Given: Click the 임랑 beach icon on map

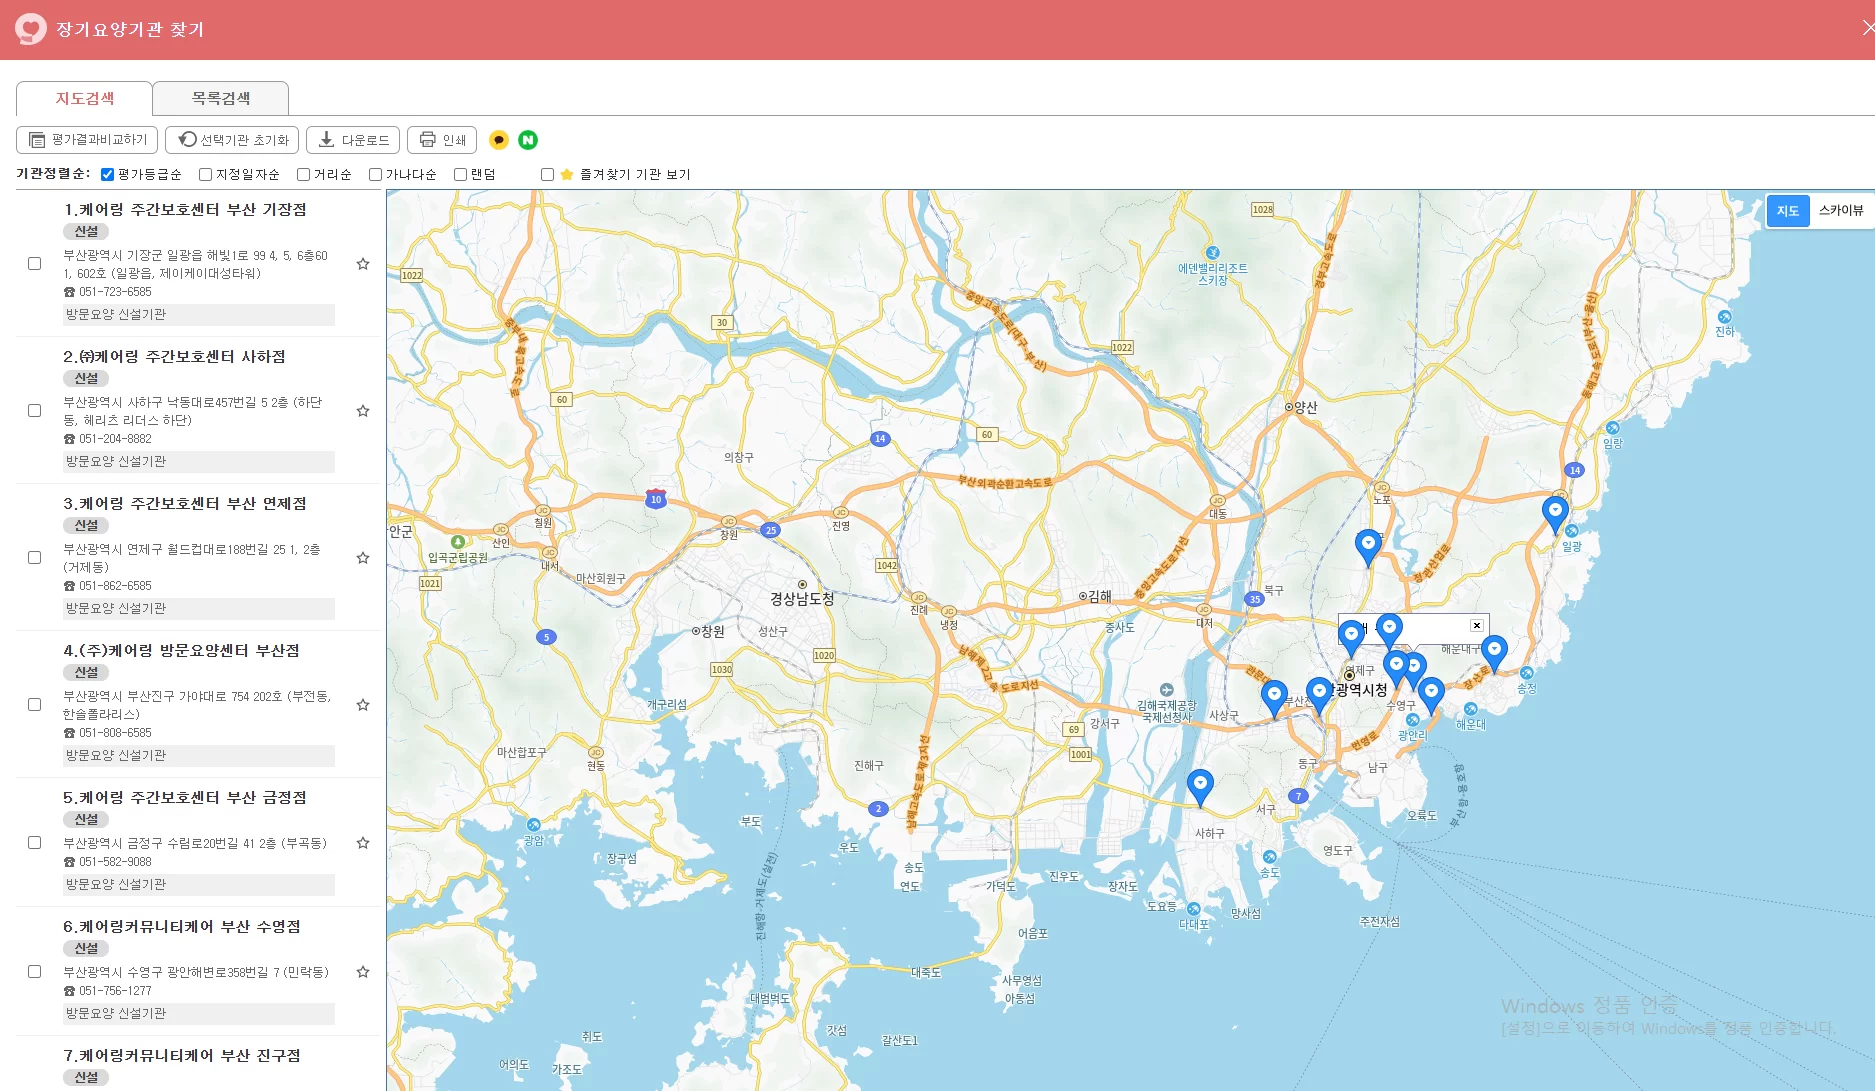Looking at the screenshot, I should tap(1612, 428).
